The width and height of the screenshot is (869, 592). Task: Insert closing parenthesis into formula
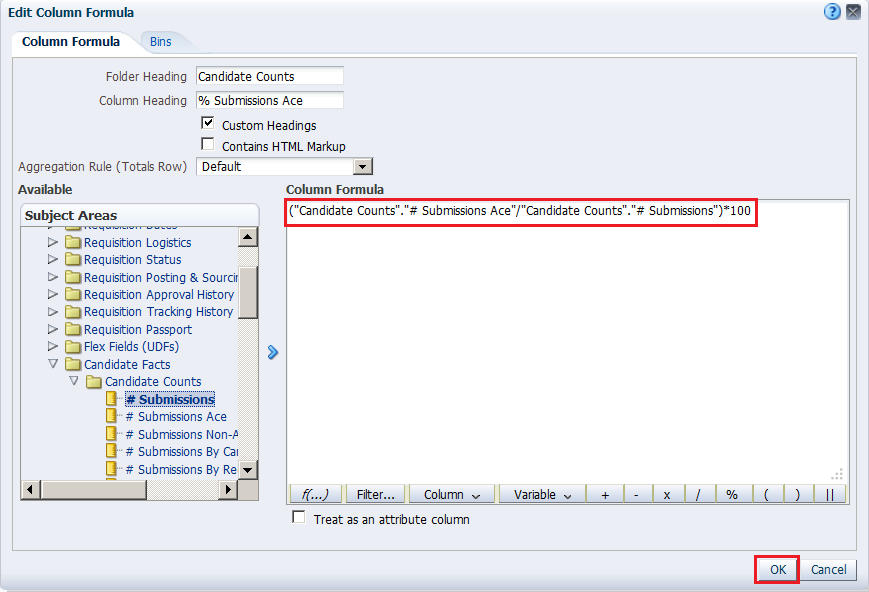[x=798, y=494]
